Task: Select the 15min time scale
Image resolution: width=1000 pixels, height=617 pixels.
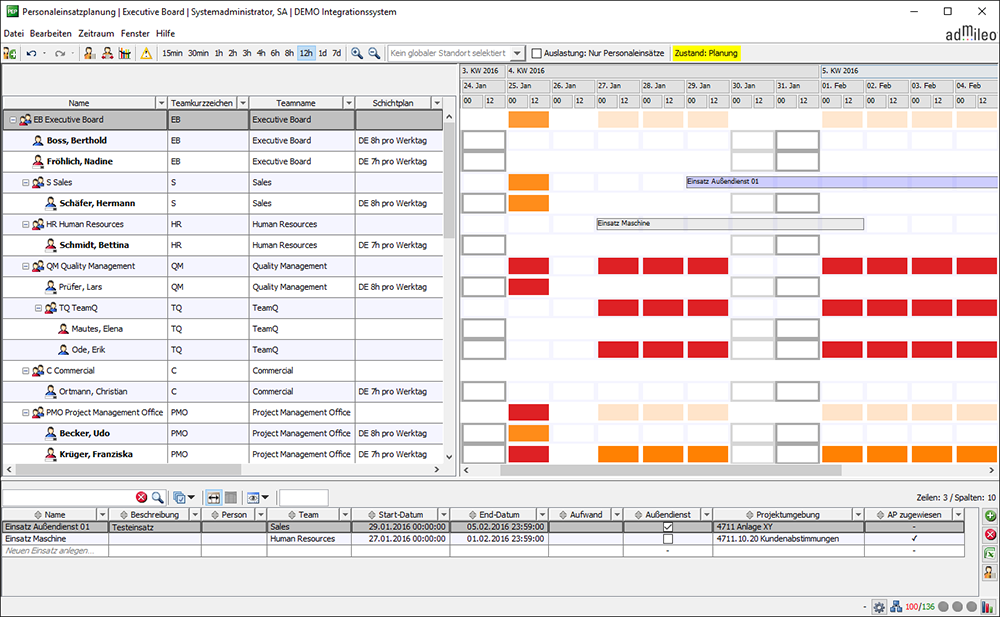Action: click(172, 54)
